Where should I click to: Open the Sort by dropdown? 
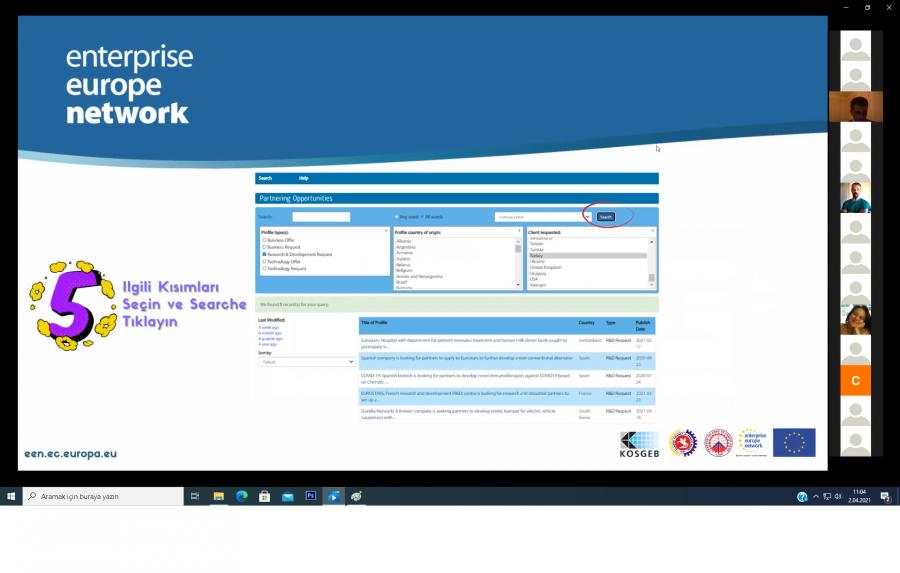pyautogui.click(x=306, y=362)
